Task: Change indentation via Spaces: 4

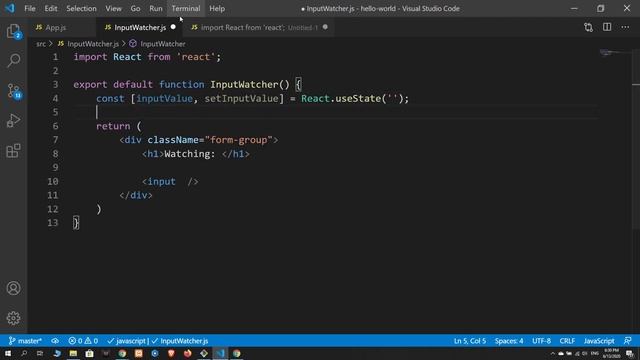Action: tap(509, 341)
